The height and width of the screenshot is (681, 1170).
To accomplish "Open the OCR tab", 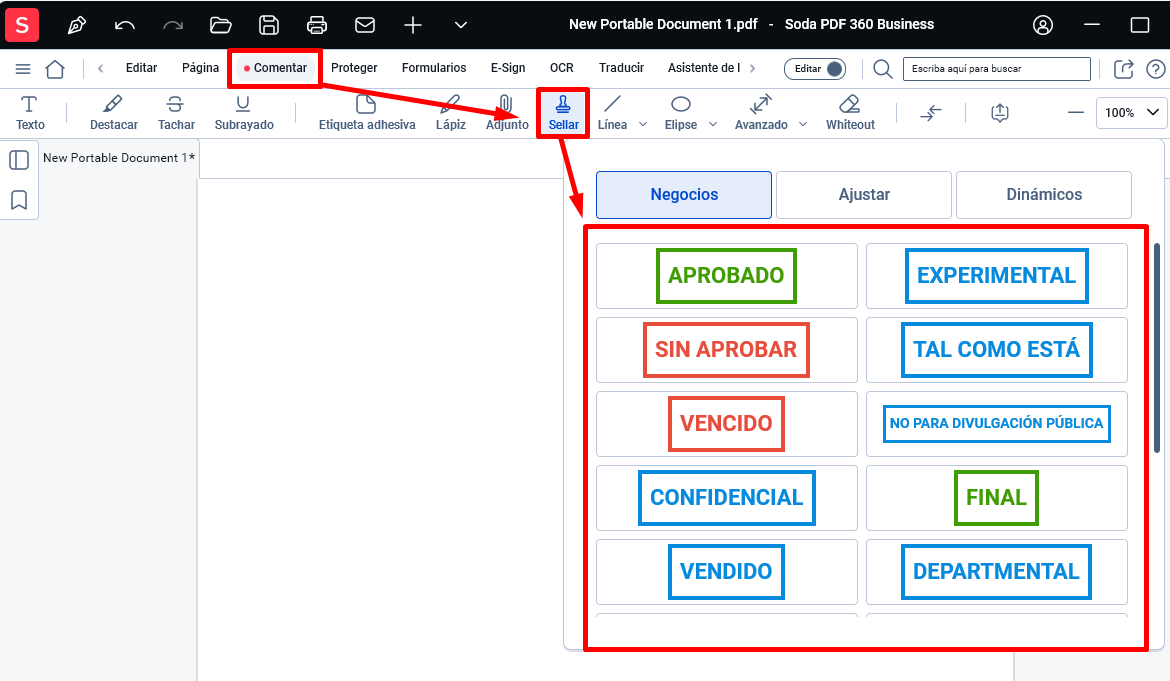I will (x=562, y=68).
